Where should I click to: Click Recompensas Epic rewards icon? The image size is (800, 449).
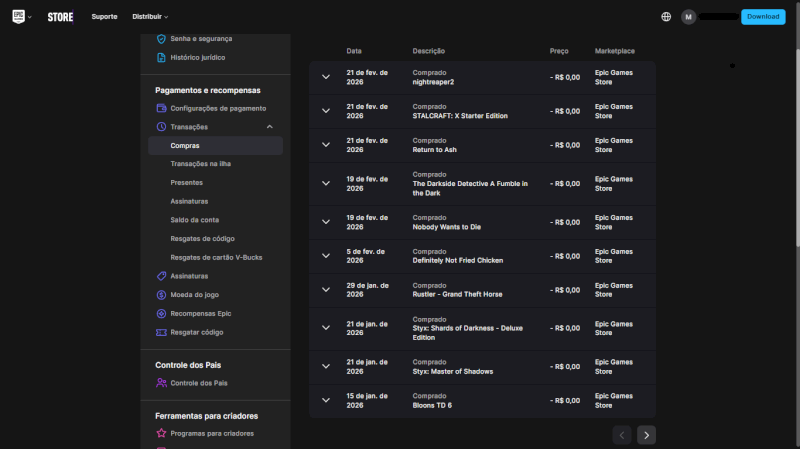[161, 313]
